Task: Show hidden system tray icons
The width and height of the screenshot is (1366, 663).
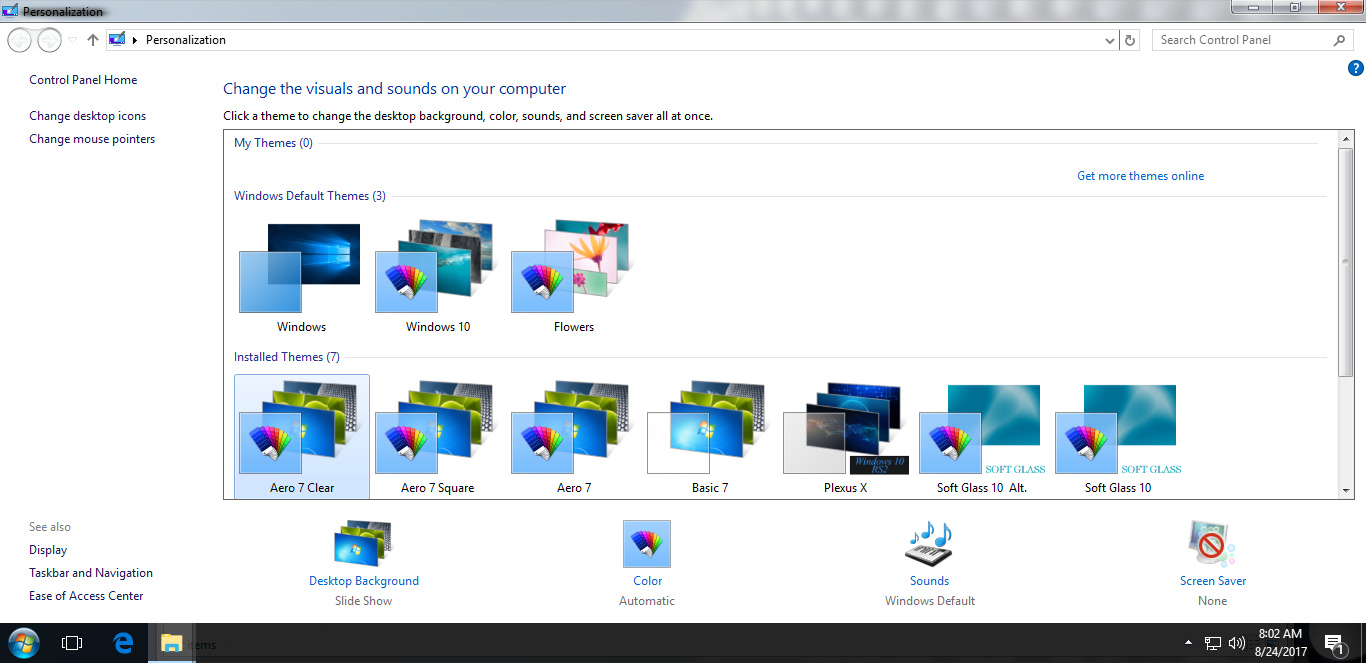Action: [x=1188, y=643]
